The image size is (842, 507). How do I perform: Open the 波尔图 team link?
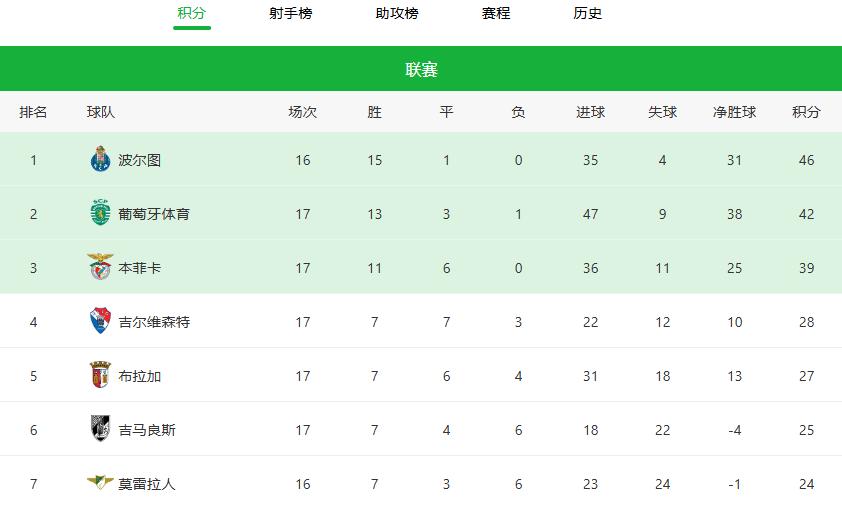[140, 160]
